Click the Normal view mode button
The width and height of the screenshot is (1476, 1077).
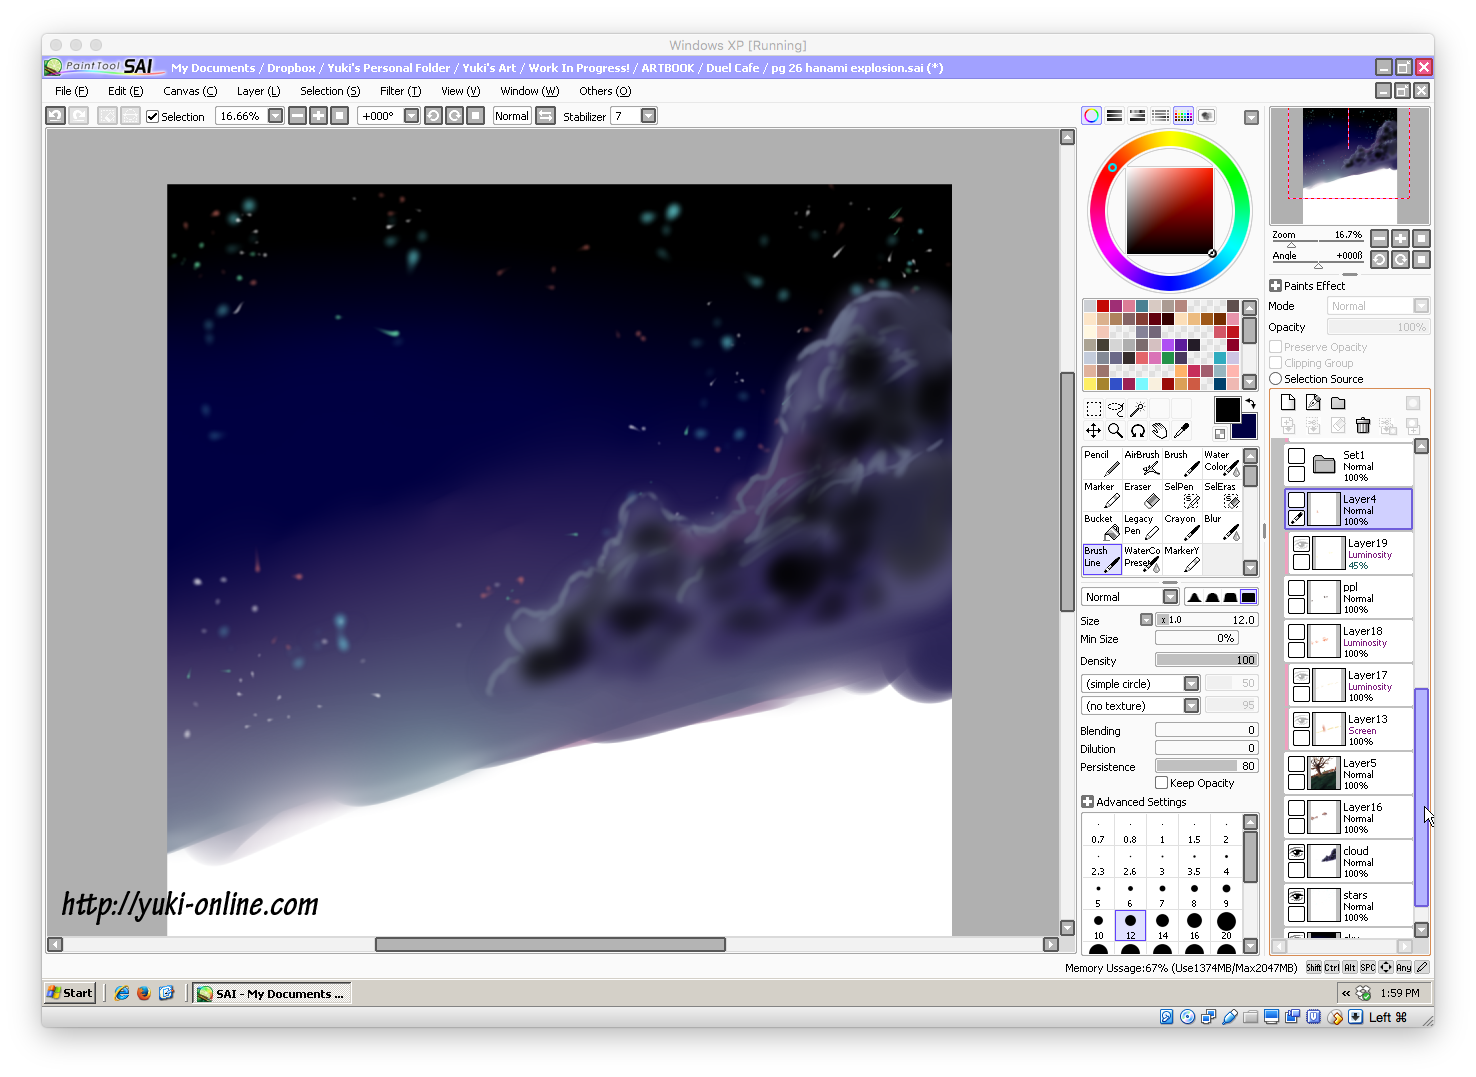(x=512, y=116)
